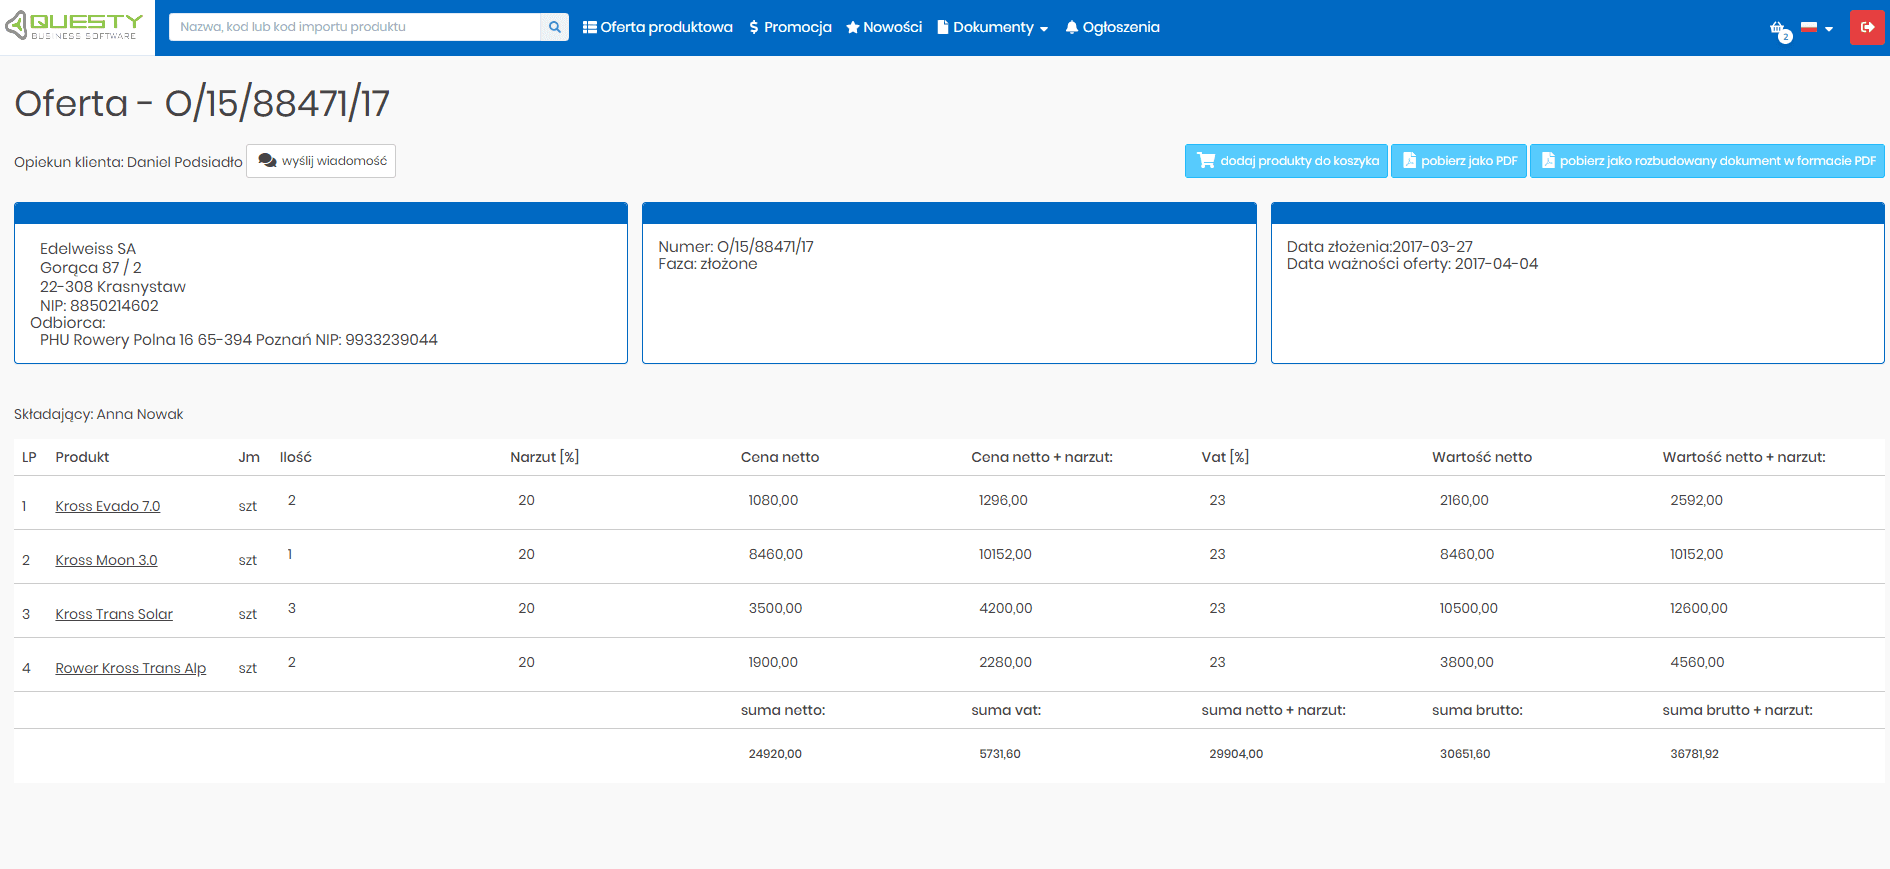Focus the product search field

coord(355,27)
